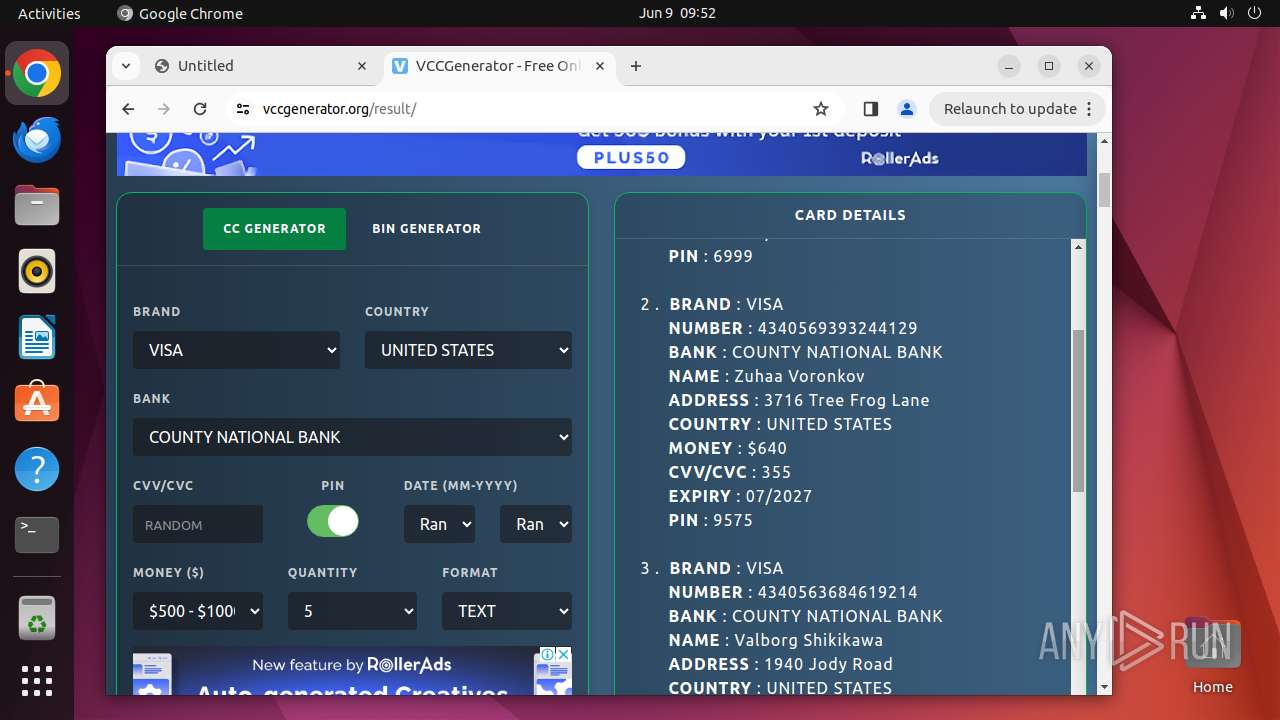Screen dimensions: 1280x720
Task: Click card number 4340569393244129
Action: point(838,328)
